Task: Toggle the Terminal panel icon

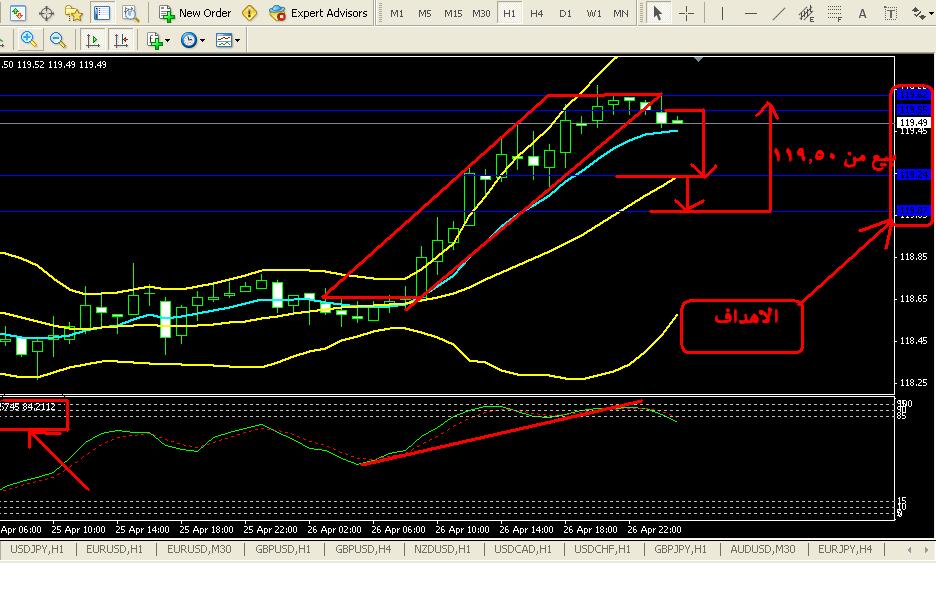Action: click(102, 13)
